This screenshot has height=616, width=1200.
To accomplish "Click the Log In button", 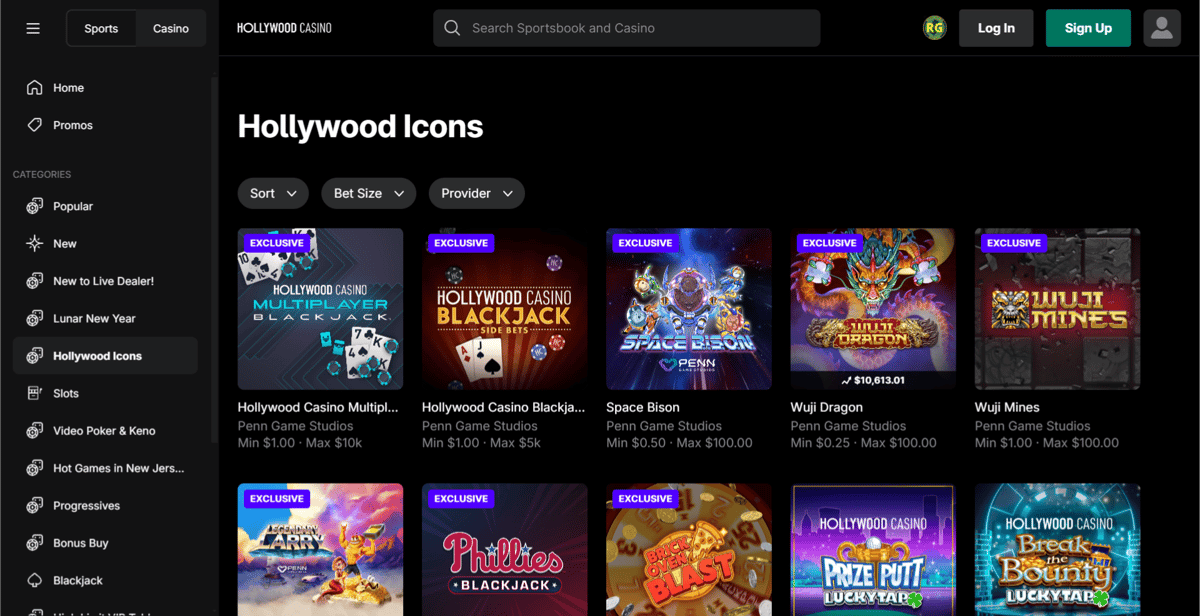I will [996, 28].
